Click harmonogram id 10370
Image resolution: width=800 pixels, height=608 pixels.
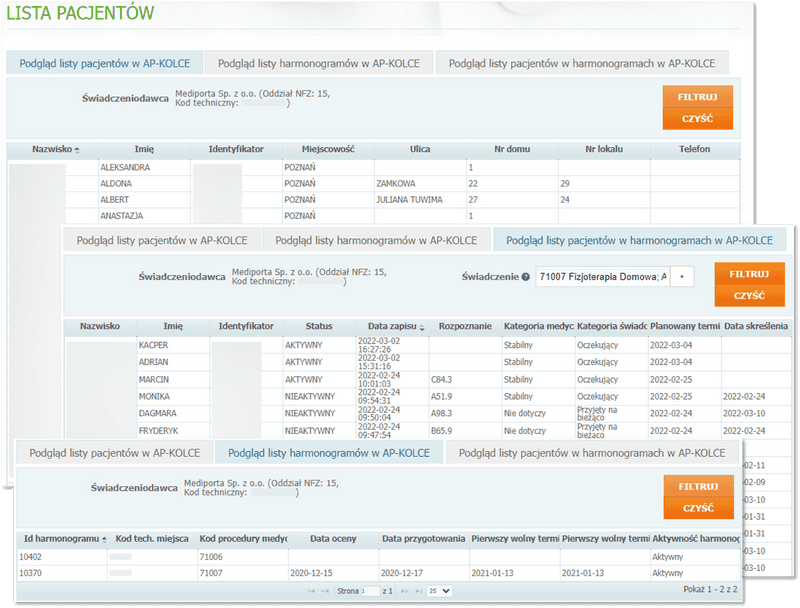[x=30, y=573]
